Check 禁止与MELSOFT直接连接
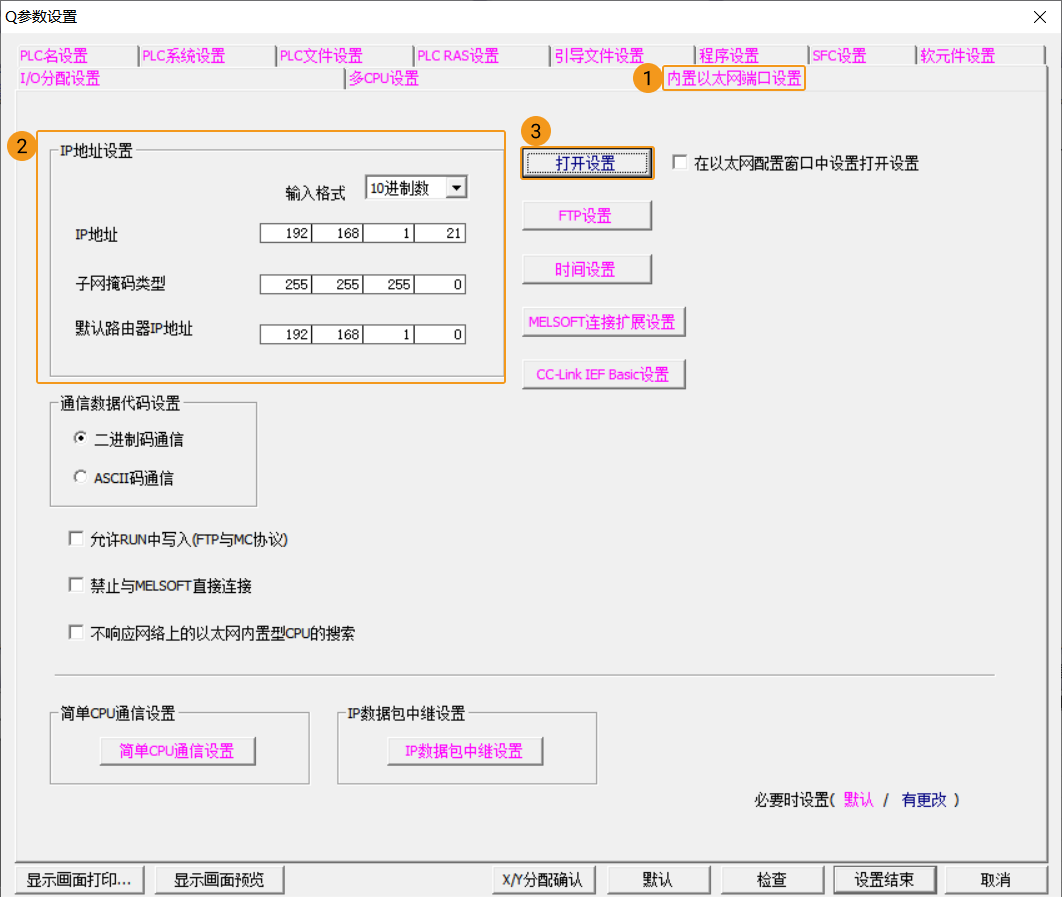Viewport: 1062px width, 897px height. pyautogui.click(x=76, y=585)
